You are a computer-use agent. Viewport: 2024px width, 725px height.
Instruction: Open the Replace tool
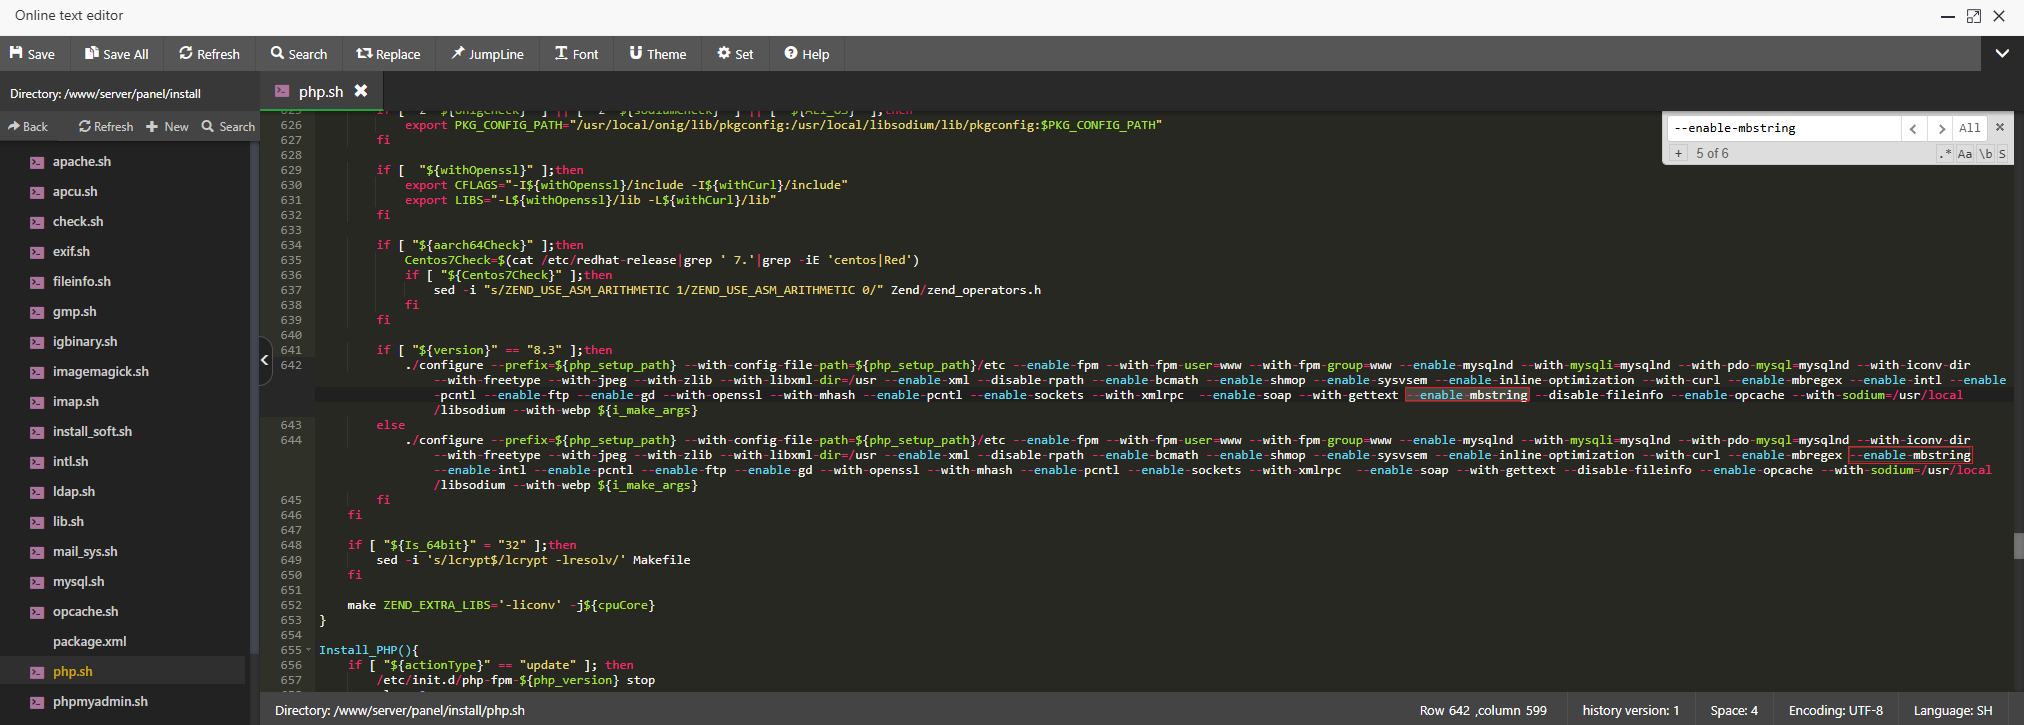388,54
